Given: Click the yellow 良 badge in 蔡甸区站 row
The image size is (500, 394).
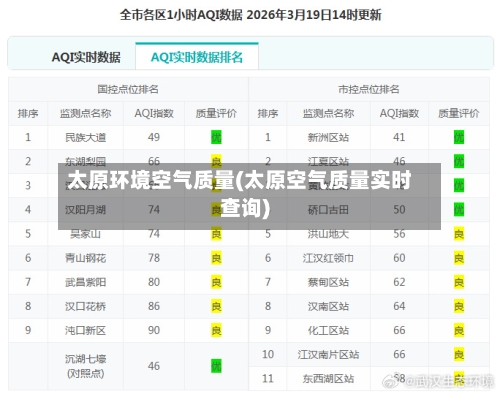Looking at the screenshot, I should point(459,282).
